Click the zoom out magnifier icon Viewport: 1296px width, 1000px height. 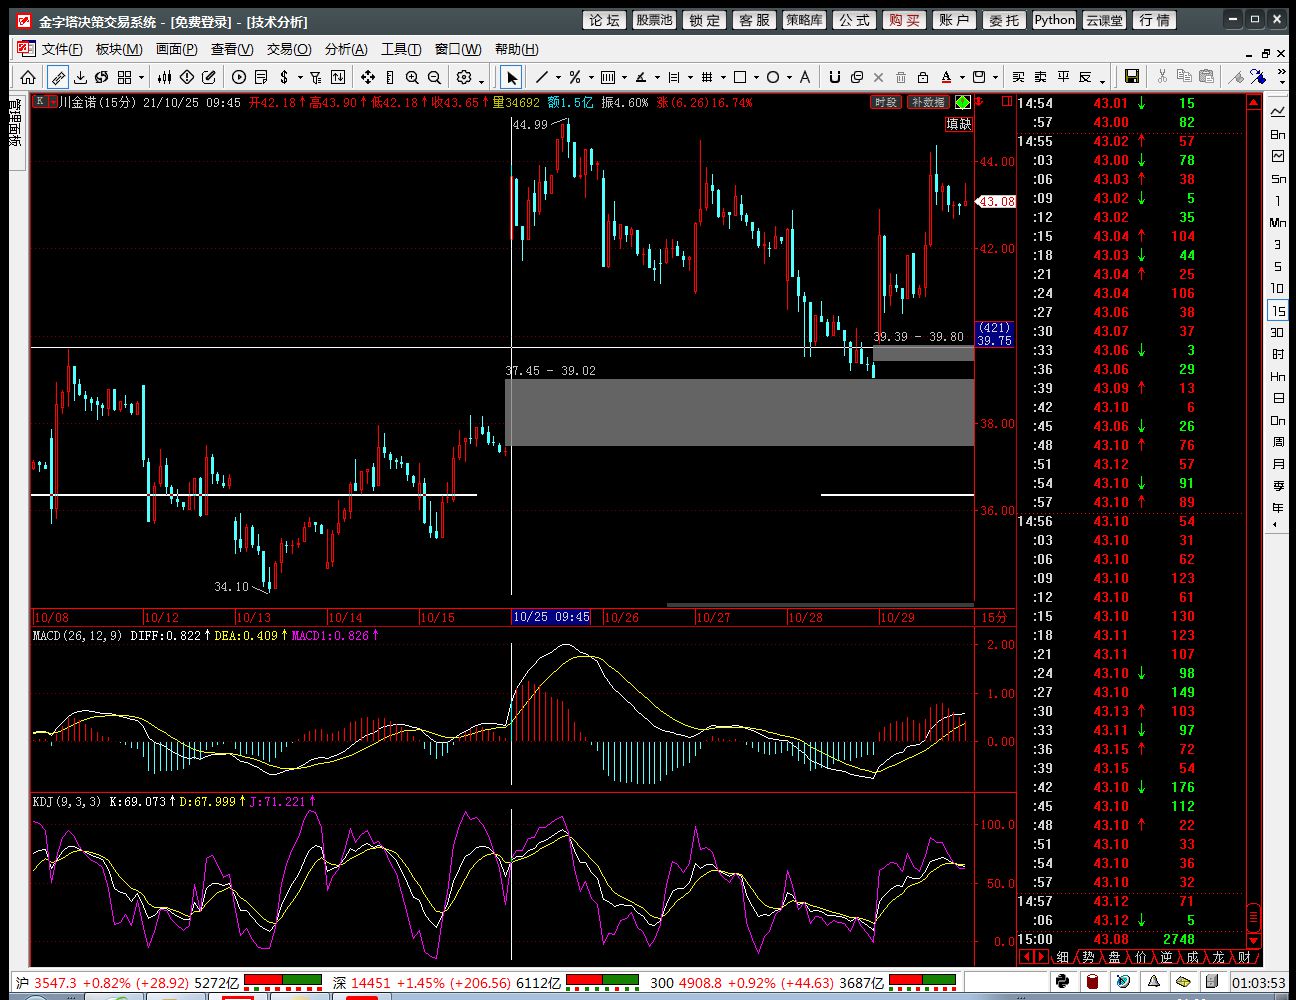tap(434, 77)
